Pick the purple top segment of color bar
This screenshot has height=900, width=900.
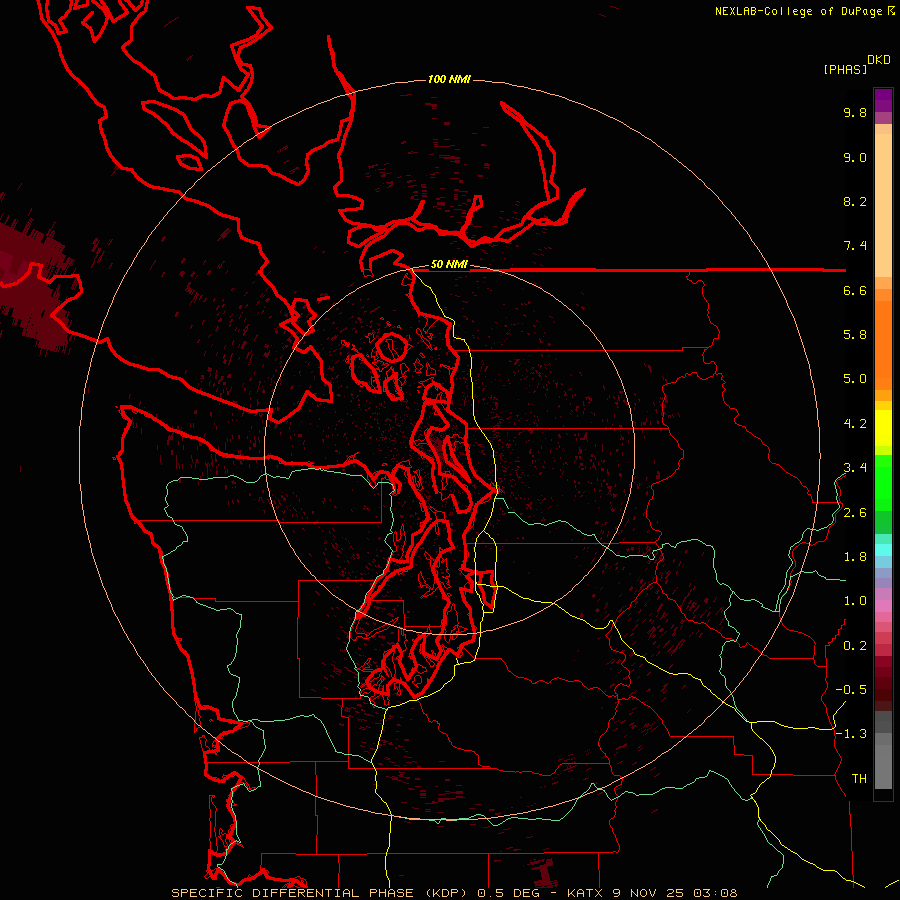[883, 100]
